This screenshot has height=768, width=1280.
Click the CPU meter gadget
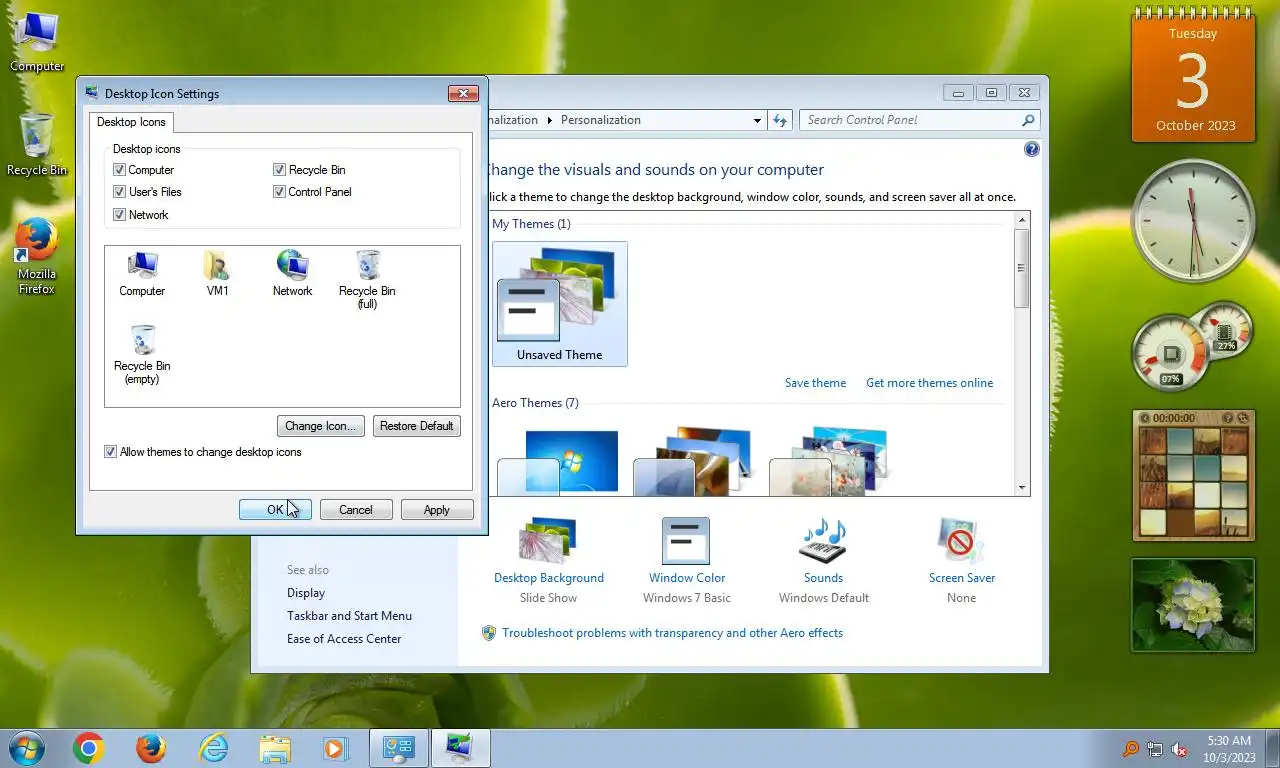tap(1192, 348)
